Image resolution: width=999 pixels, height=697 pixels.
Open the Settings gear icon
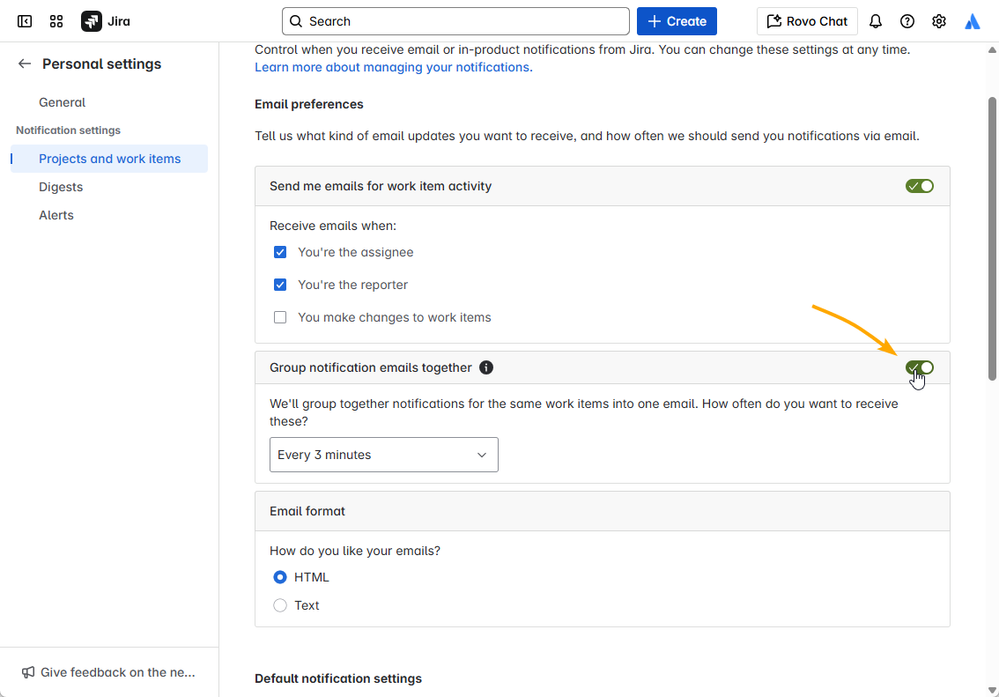click(x=939, y=21)
